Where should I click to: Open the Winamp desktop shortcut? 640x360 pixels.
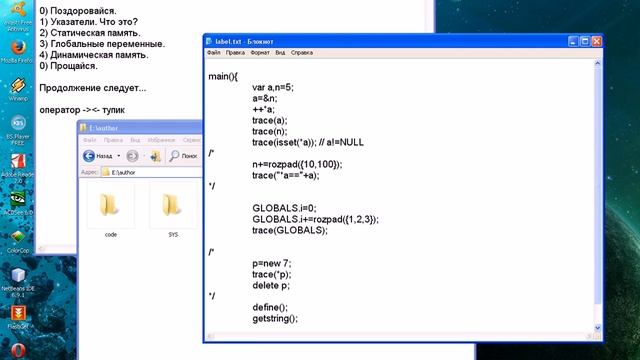click(18, 89)
